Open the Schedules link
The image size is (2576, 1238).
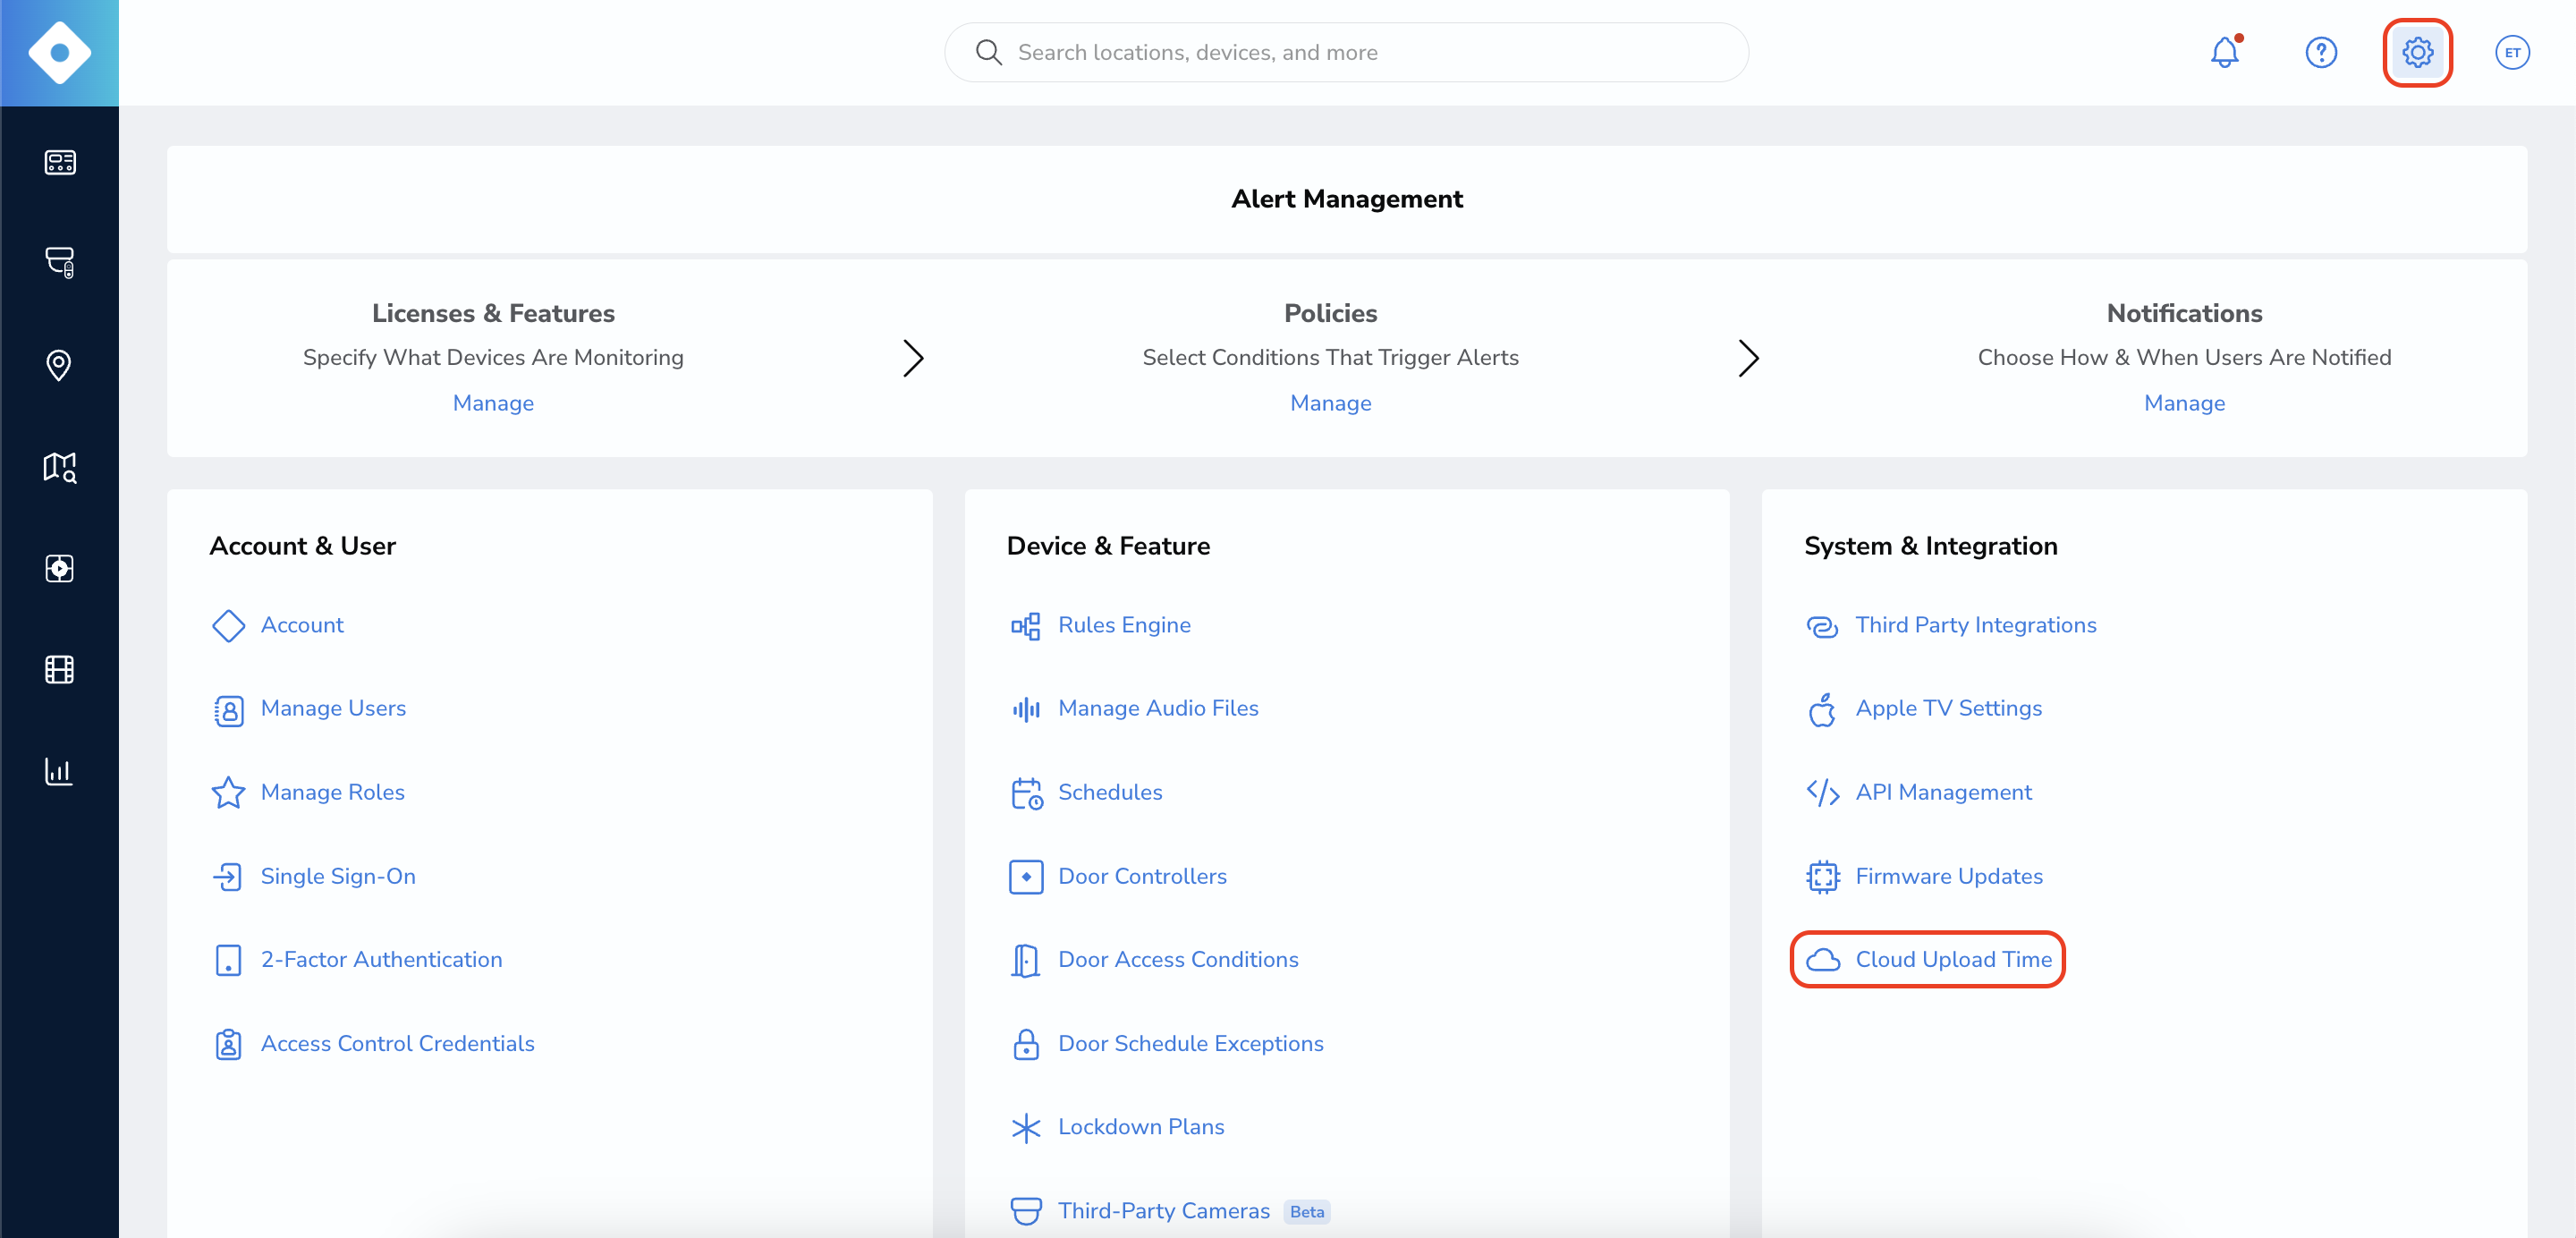point(1110,792)
